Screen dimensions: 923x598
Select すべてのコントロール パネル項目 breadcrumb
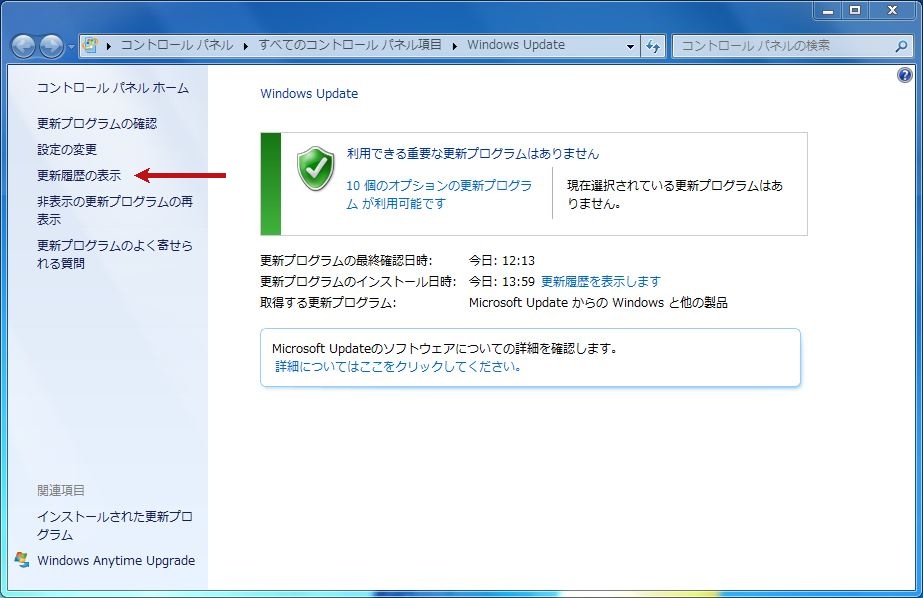click(x=350, y=45)
